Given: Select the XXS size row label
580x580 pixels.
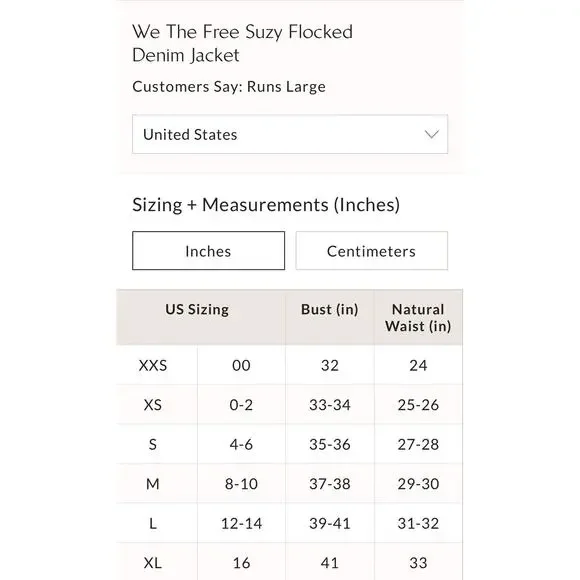Looking at the screenshot, I should point(153,365).
